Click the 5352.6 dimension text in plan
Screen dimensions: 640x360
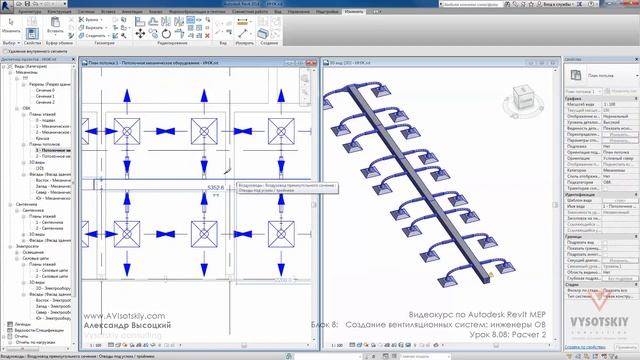coord(216,187)
